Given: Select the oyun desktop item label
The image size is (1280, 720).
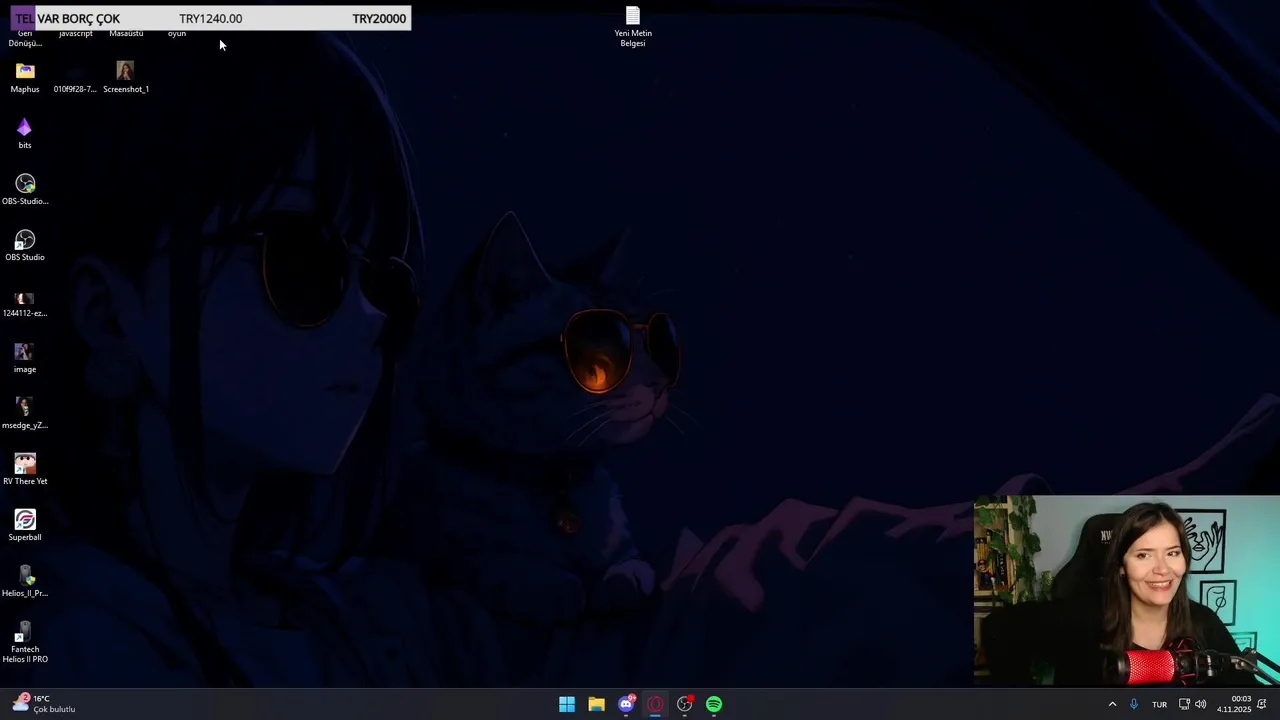Looking at the screenshot, I should point(177,33).
